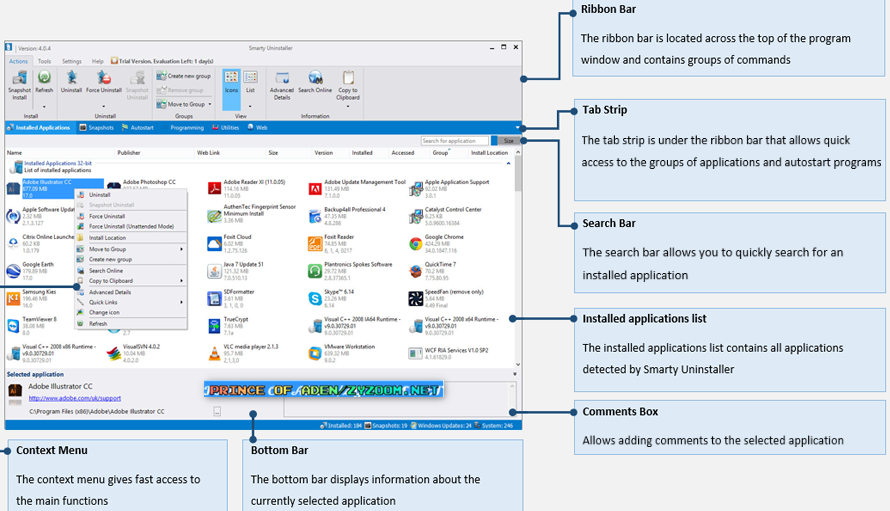The height and width of the screenshot is (511, 890).
Task: Click in the Search for application field
Action: (455, 141)
